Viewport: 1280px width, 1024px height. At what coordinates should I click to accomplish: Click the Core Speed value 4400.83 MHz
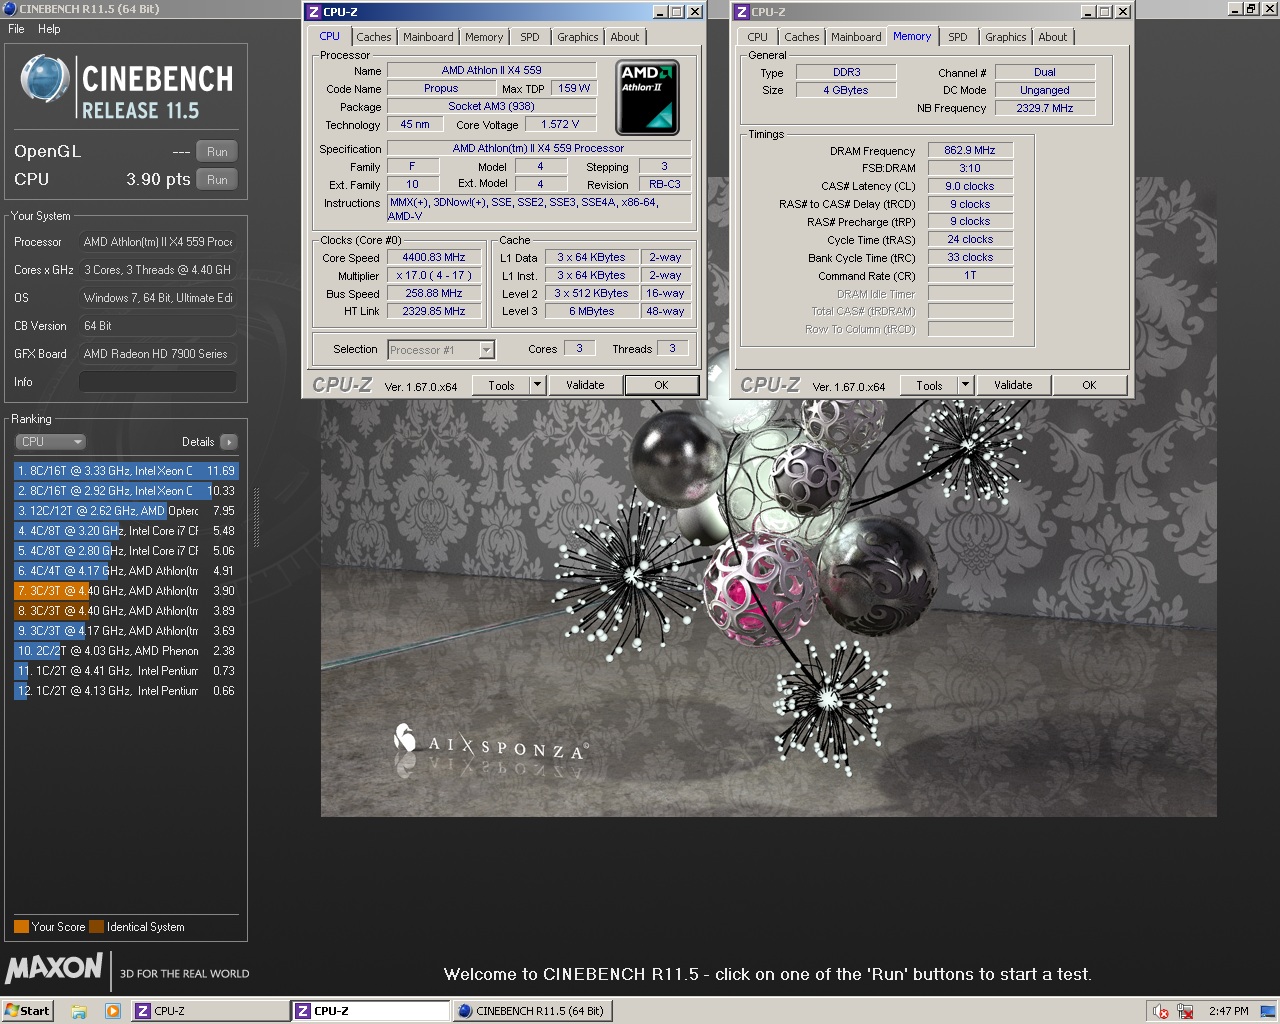point(434,258)
